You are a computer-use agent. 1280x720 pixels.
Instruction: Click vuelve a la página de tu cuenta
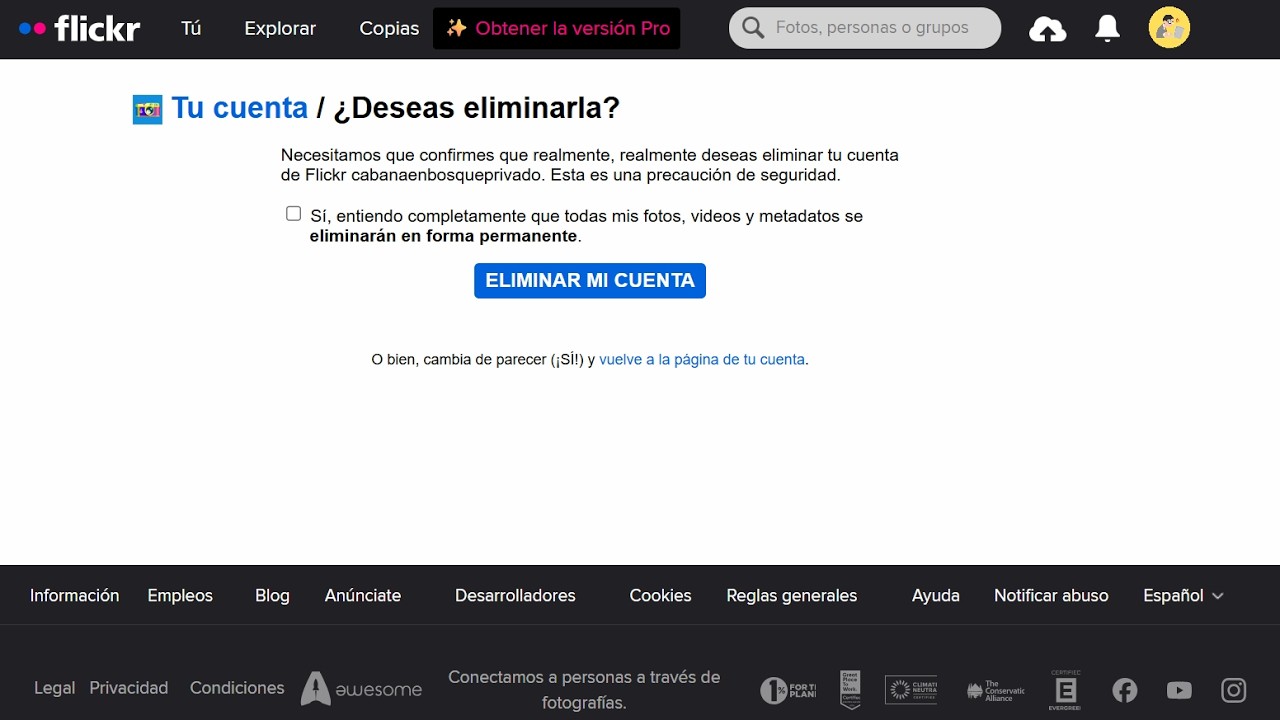(702, 360)
